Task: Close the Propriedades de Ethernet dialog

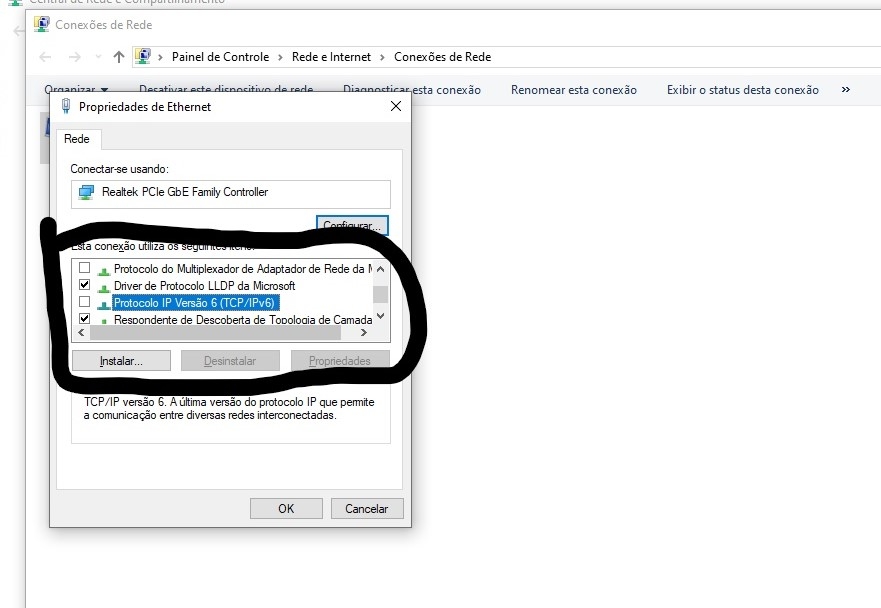Action: [x=396, y=106]
